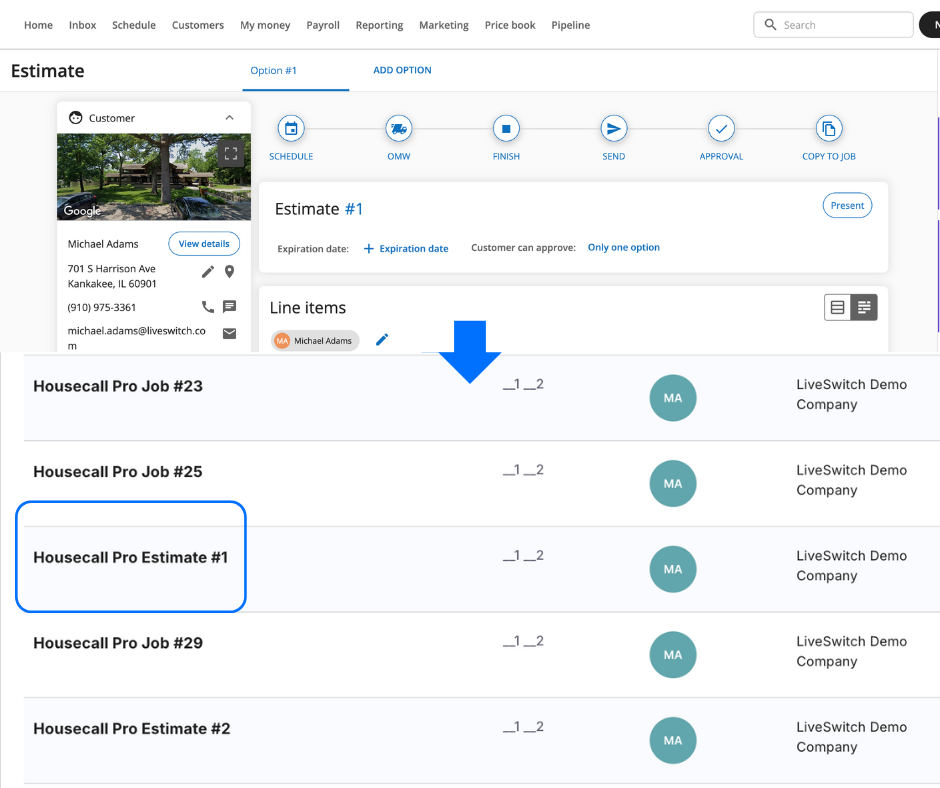
Task: Click the michael.adams@liveswitch.com email text
Action: pos(137,338)
